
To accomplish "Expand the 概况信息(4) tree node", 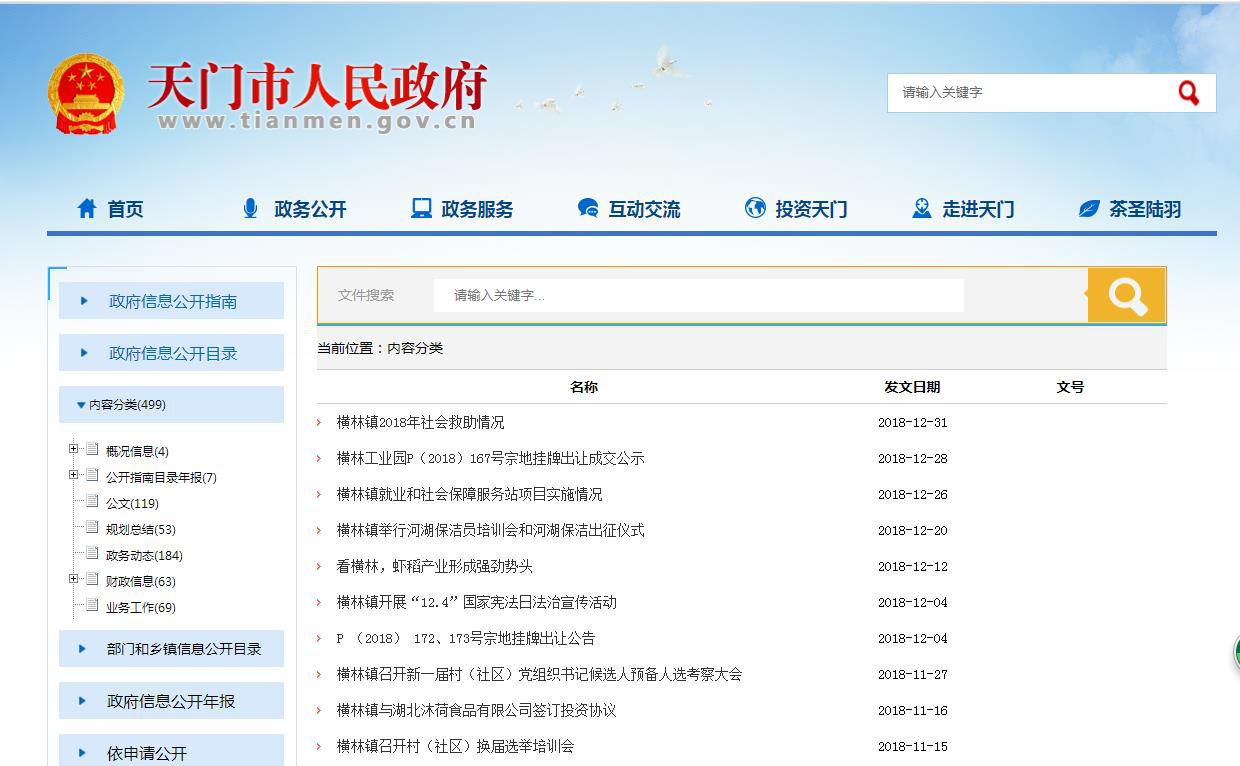I will point(74,449).
